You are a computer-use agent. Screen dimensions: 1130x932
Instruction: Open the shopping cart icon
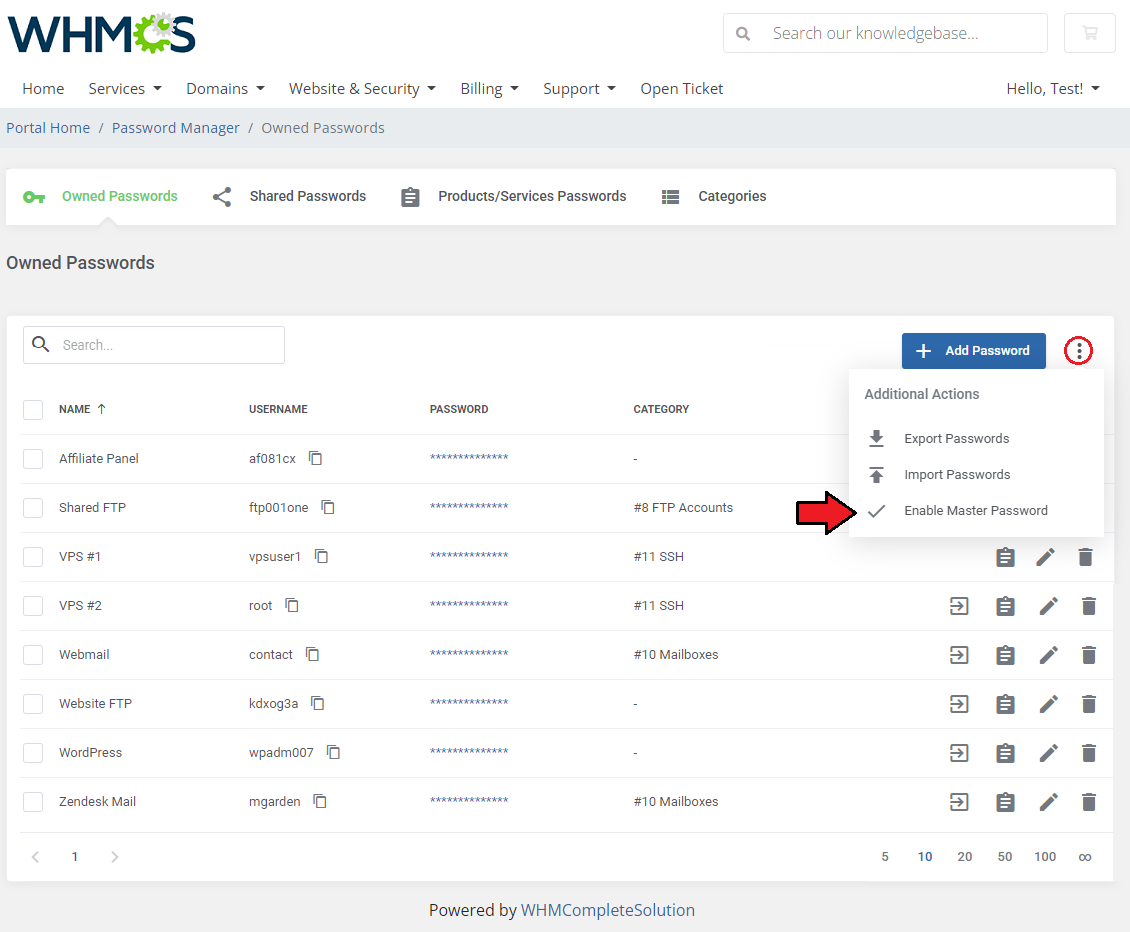point(1090,33)
